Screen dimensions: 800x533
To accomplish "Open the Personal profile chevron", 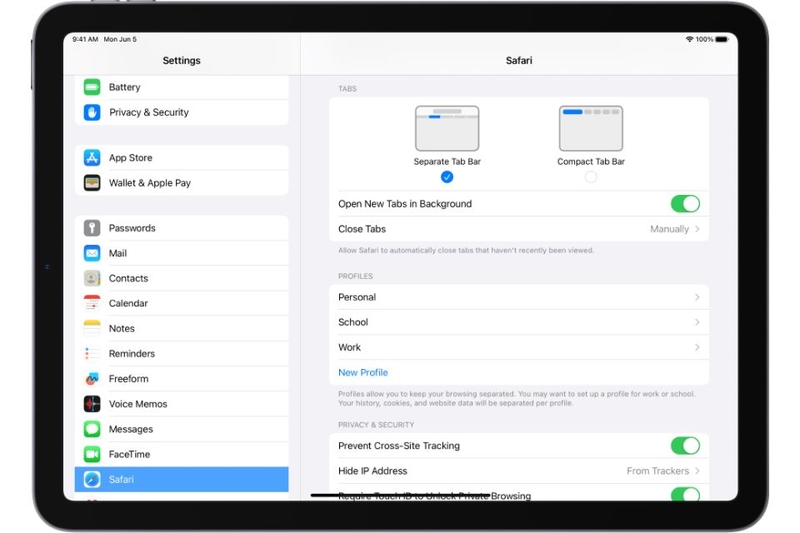I will point(697,297).
